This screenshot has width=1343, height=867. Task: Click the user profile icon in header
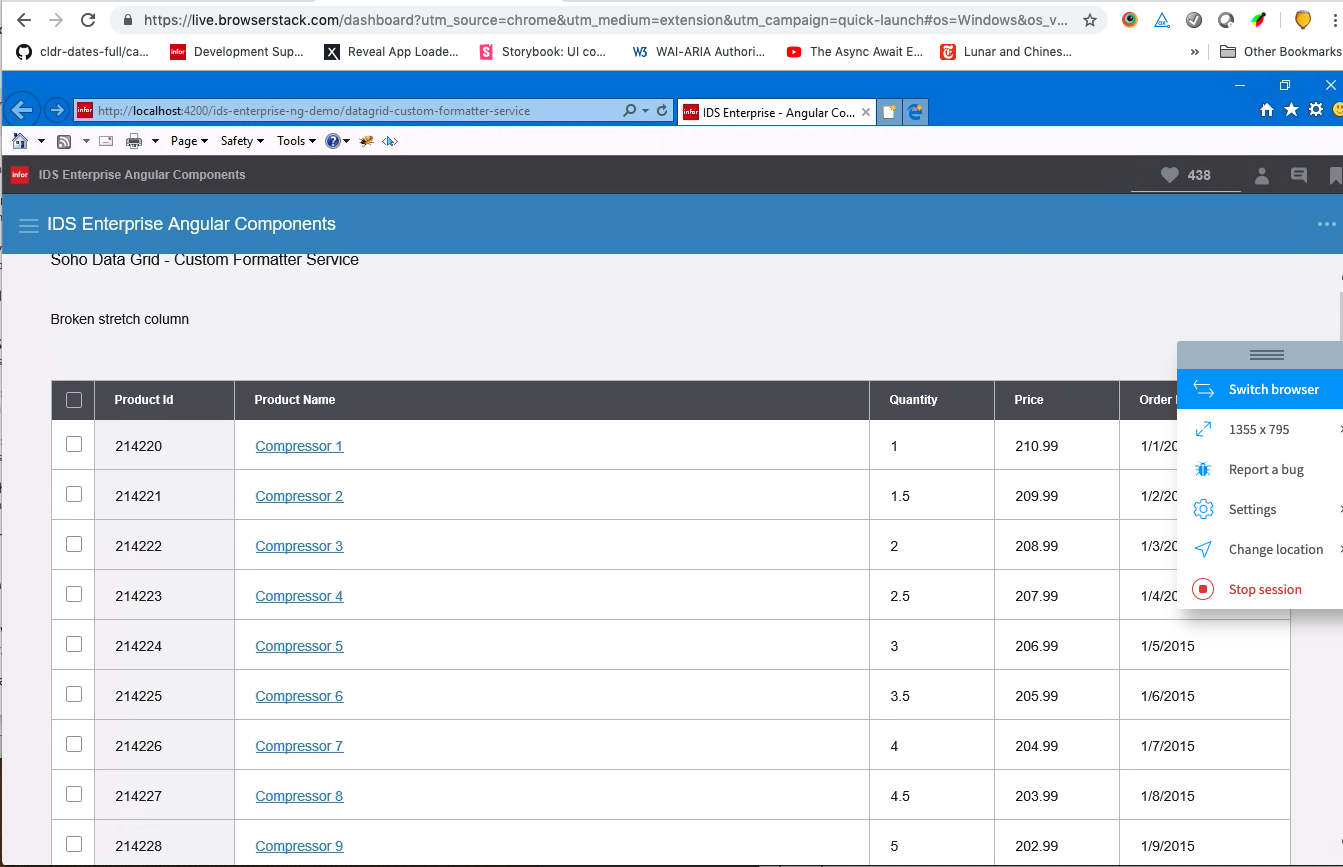pos(1262,175)
